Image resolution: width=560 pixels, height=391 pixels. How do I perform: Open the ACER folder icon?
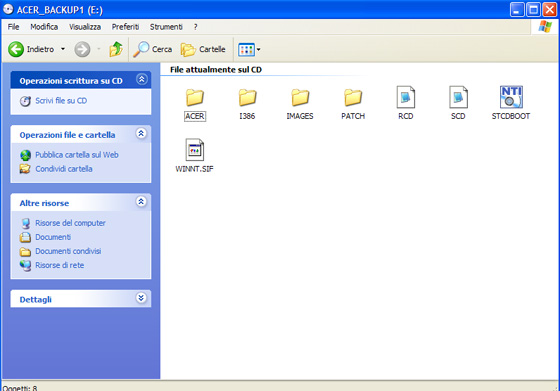[x=195, y=97]
